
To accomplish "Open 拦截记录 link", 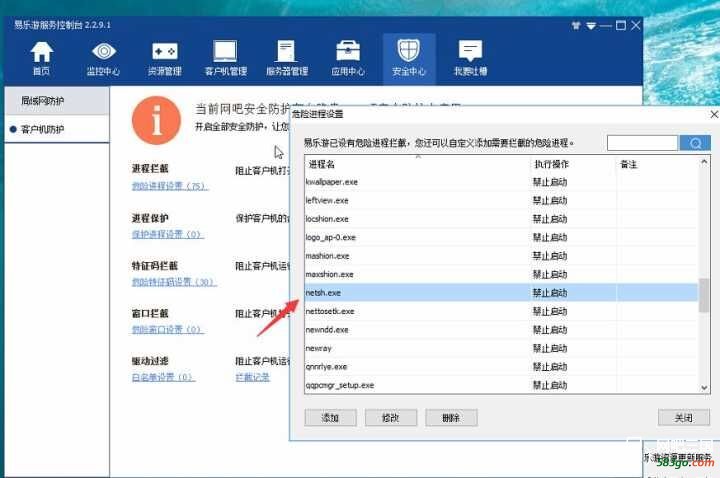I will coord(253,377).
